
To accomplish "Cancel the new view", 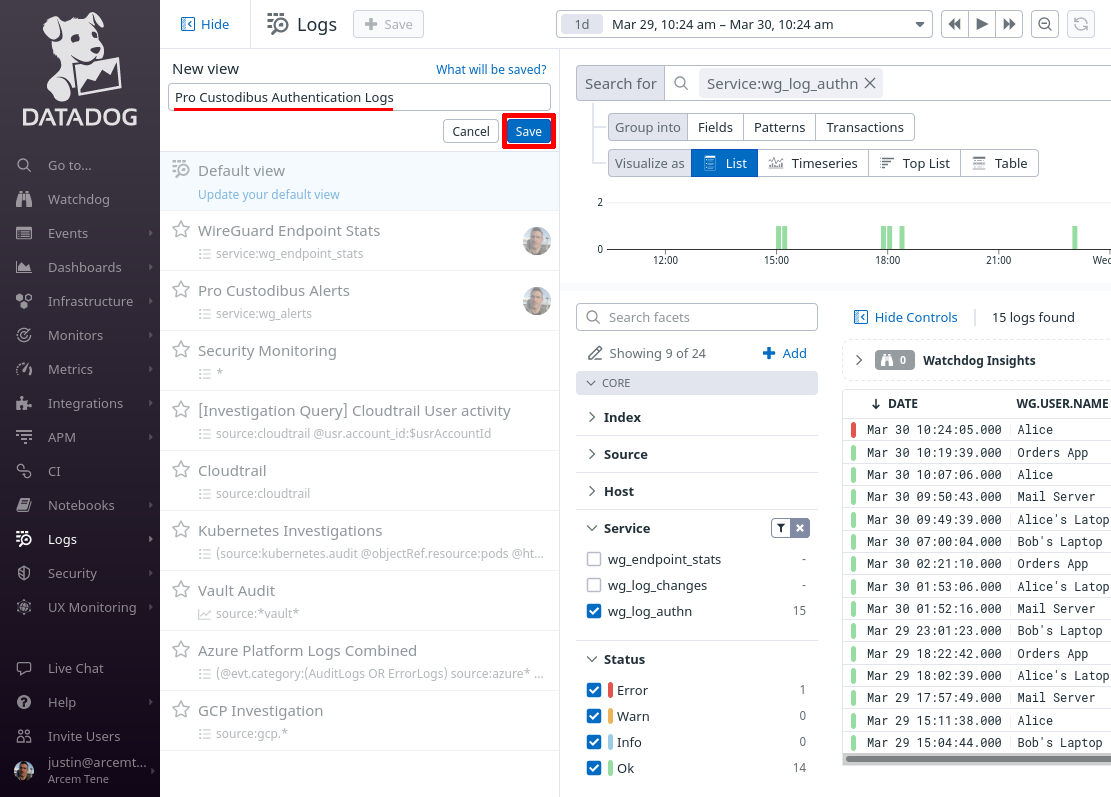I will (x=470, y=131).
